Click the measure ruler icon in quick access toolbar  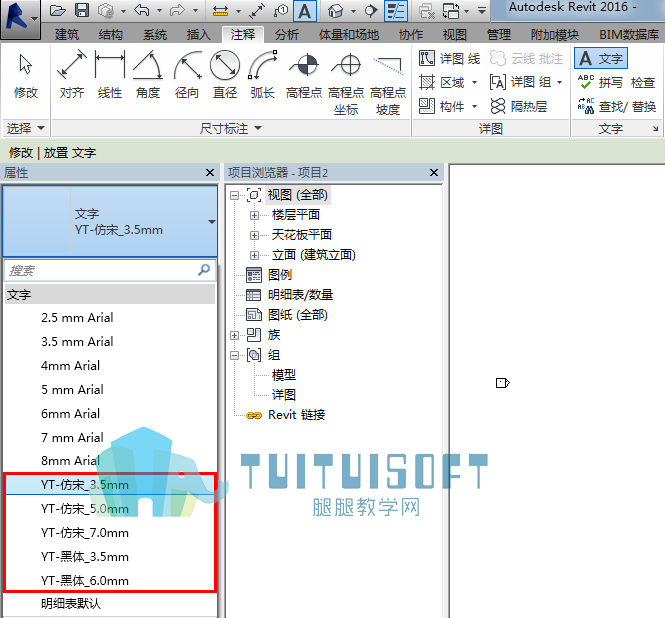click(220, 11)
